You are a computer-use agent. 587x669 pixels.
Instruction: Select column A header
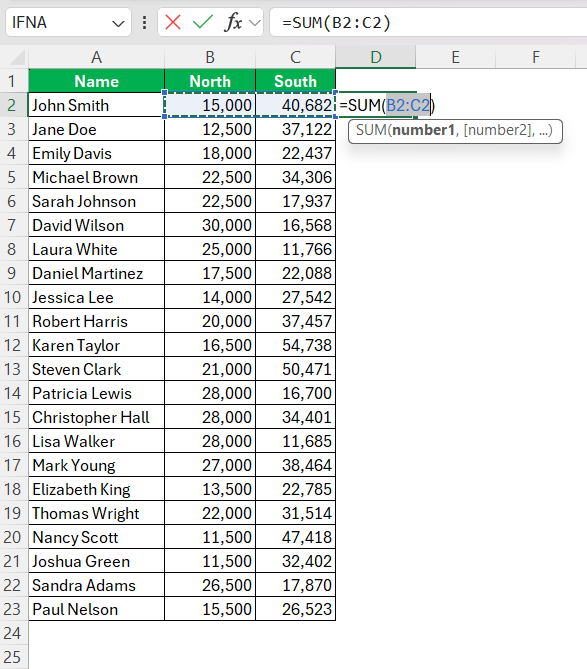point(96,57)
